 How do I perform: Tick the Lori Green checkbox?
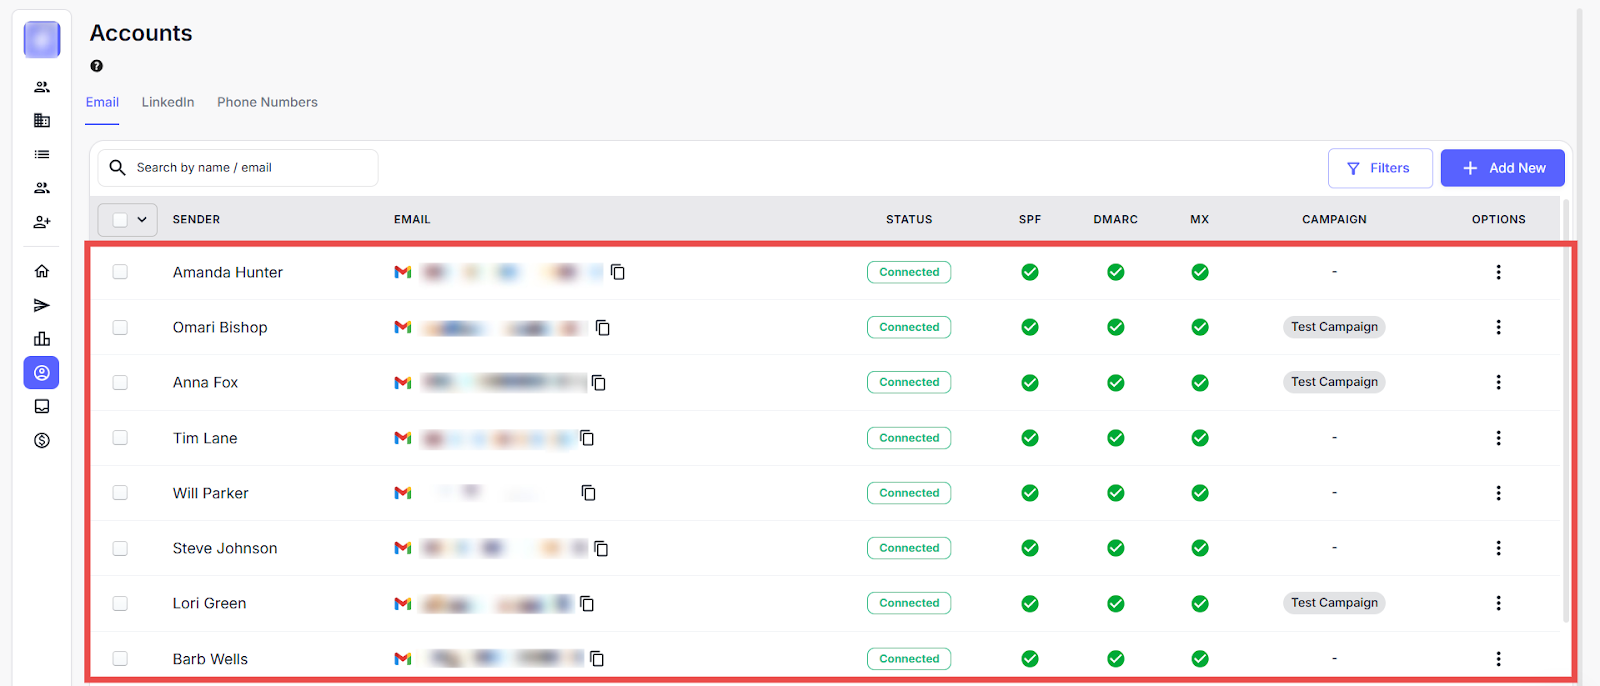pos(120,603)
